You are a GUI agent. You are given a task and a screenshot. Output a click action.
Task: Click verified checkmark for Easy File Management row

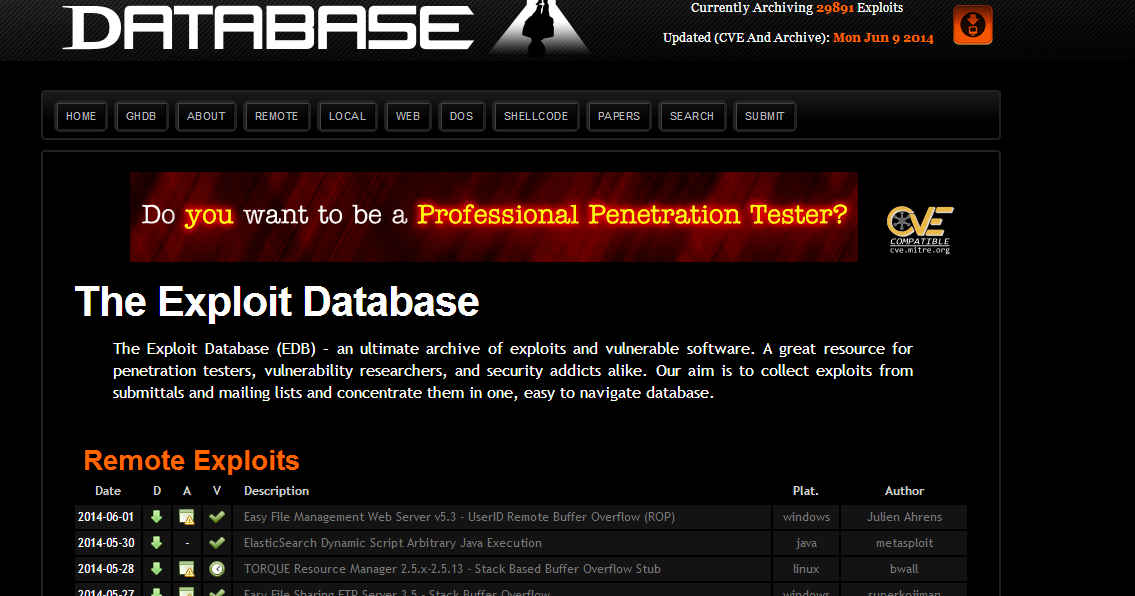pos(216,517)
